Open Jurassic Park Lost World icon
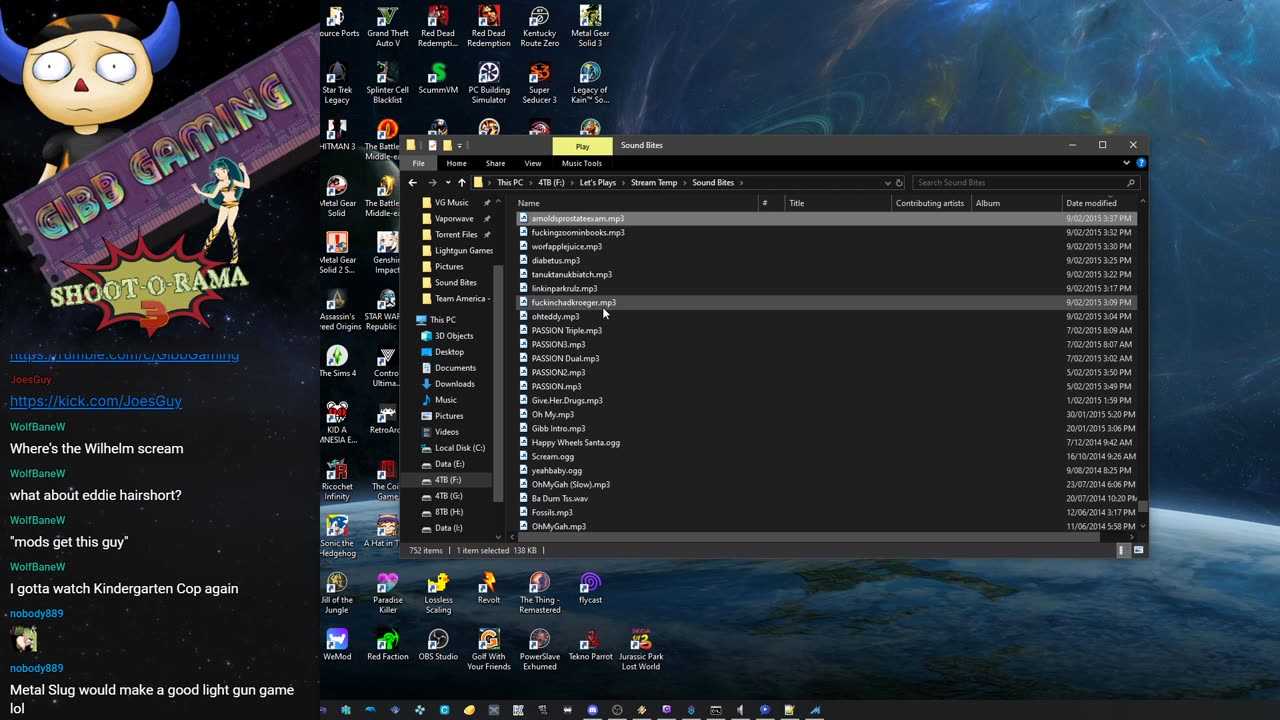 click(x=641, y=650)
